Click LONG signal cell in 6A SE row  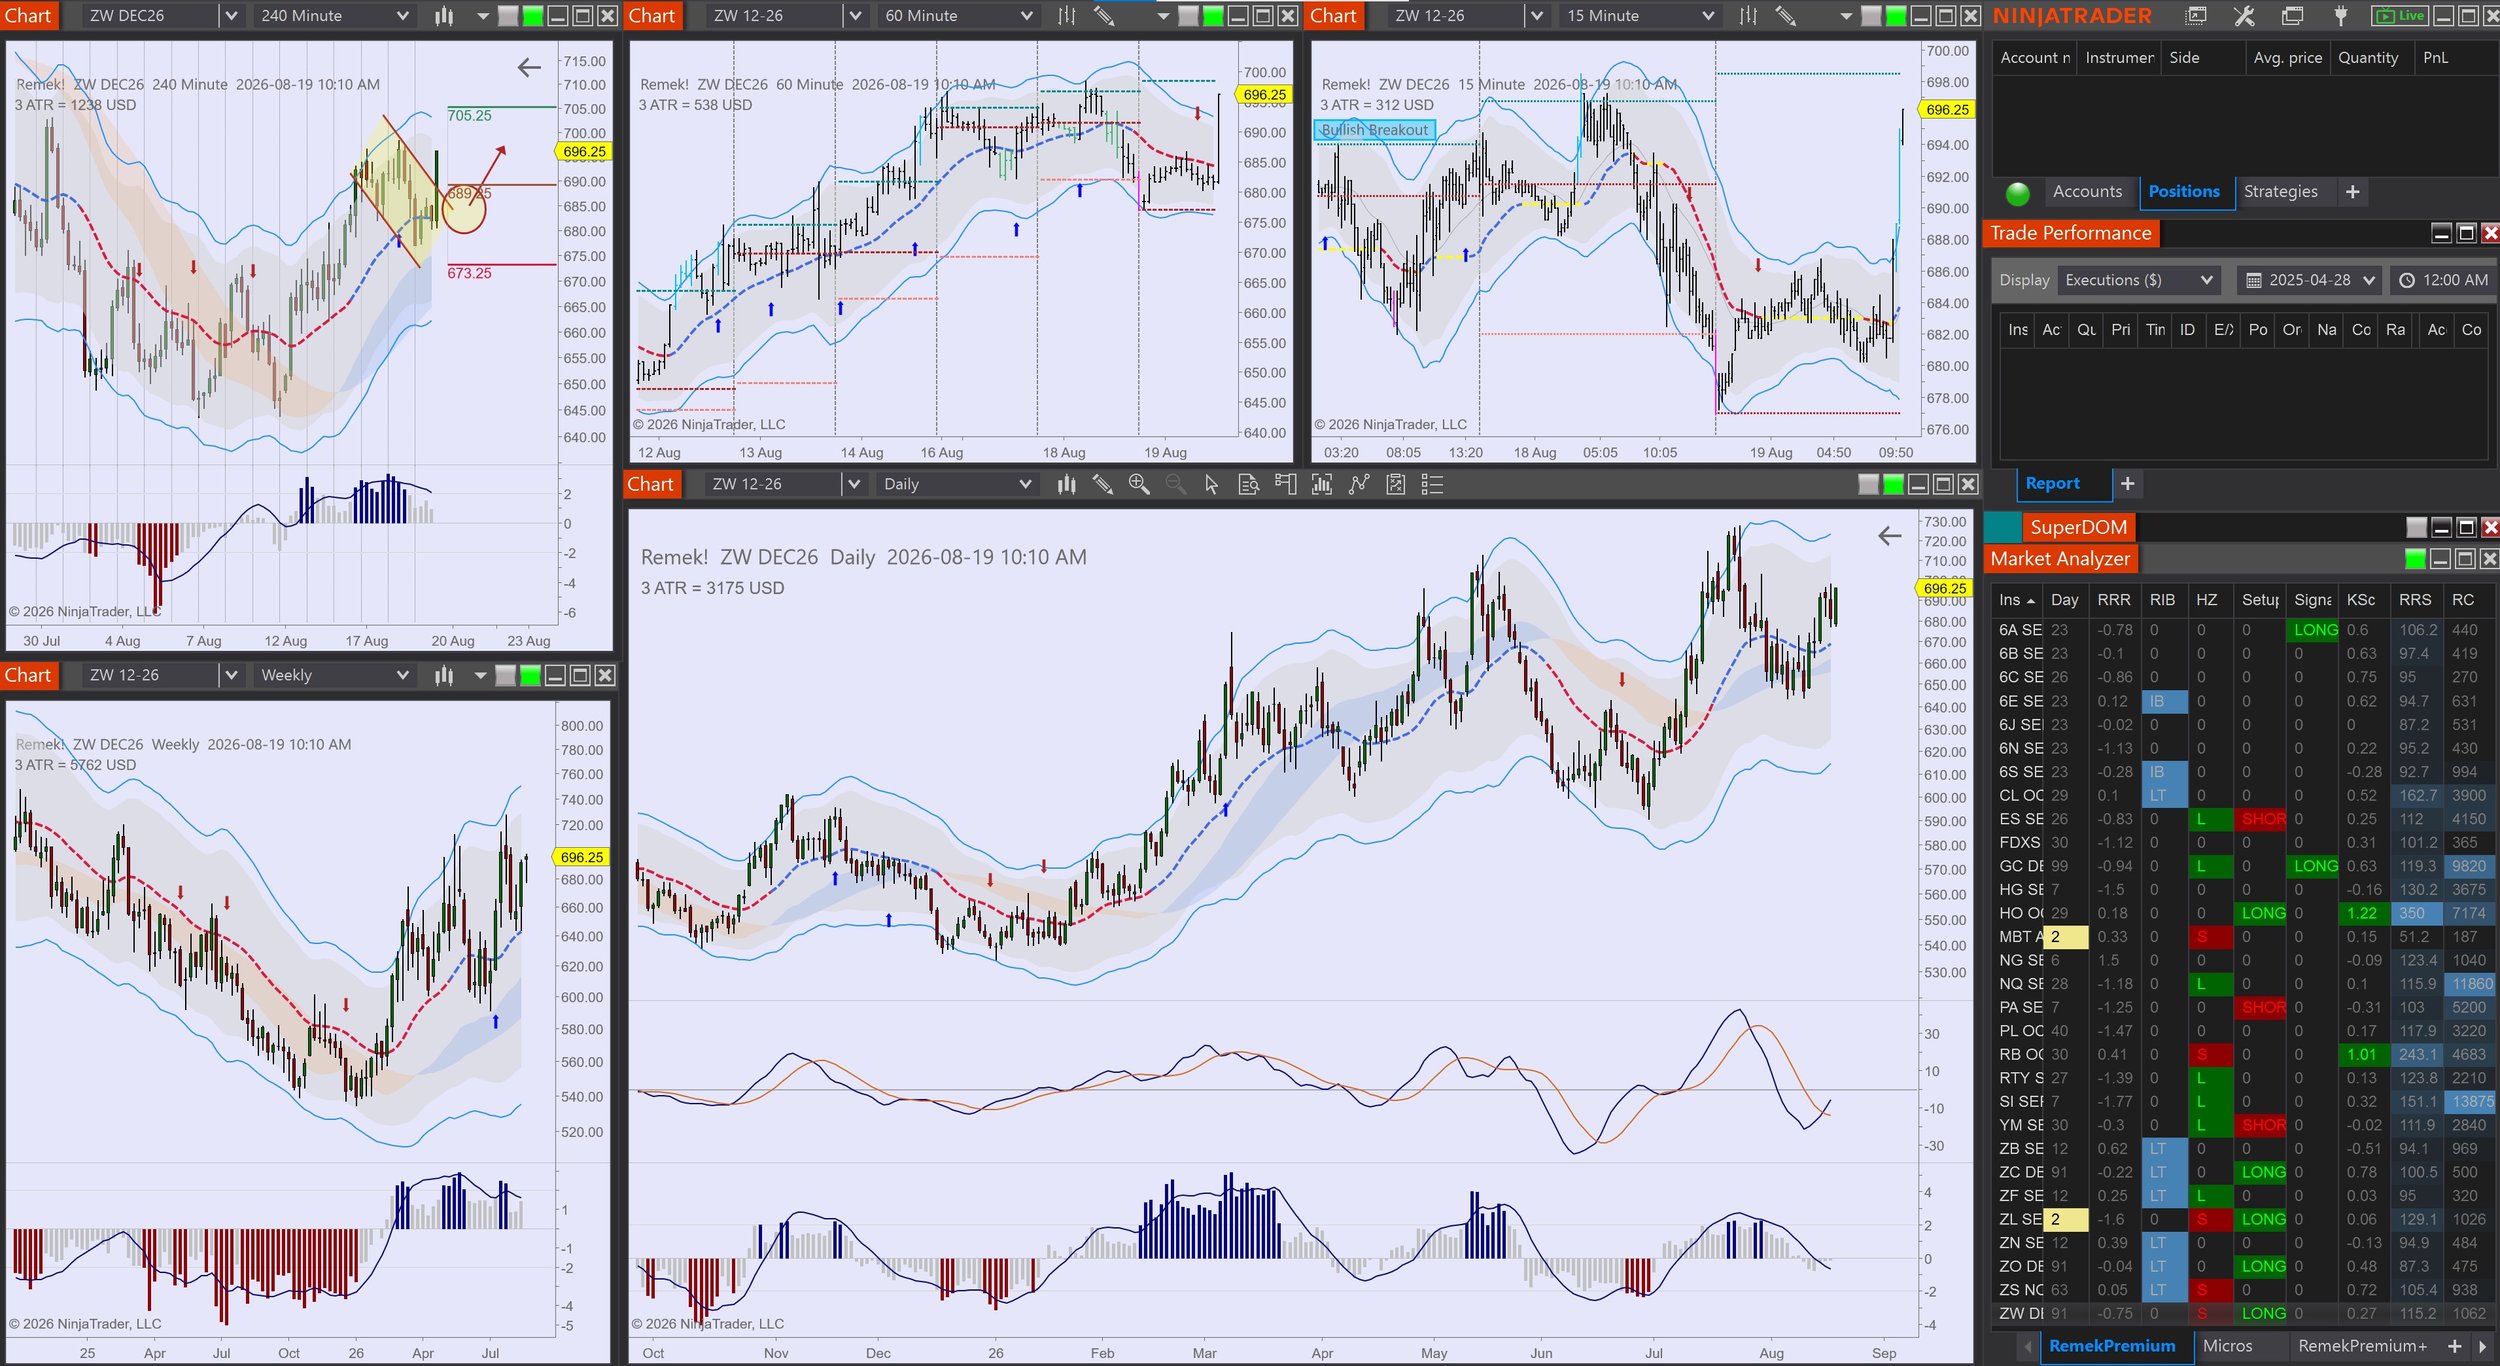(2314, 630)
